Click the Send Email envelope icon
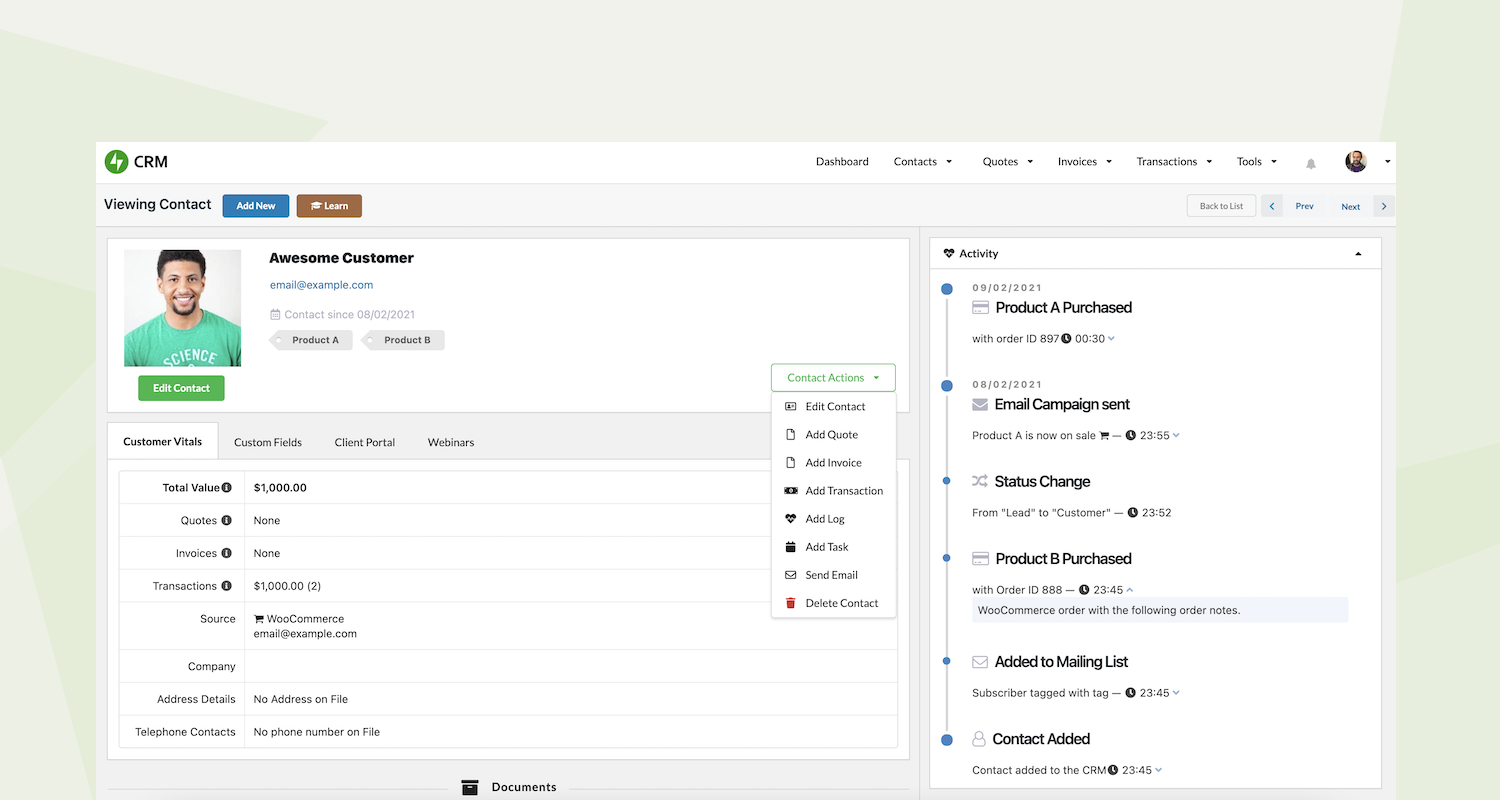This screenshot has width=1500, height=800. click(x=791, y=575)
